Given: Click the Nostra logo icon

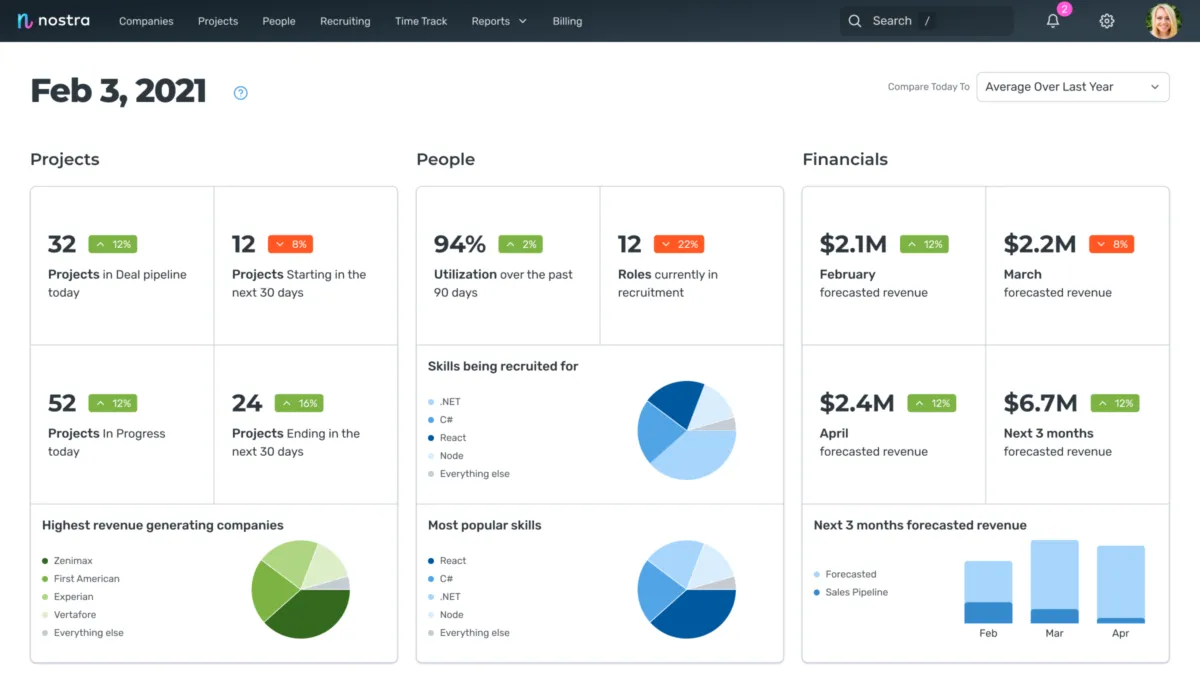Looking at the screenshot, I should [x=25, y=21].
